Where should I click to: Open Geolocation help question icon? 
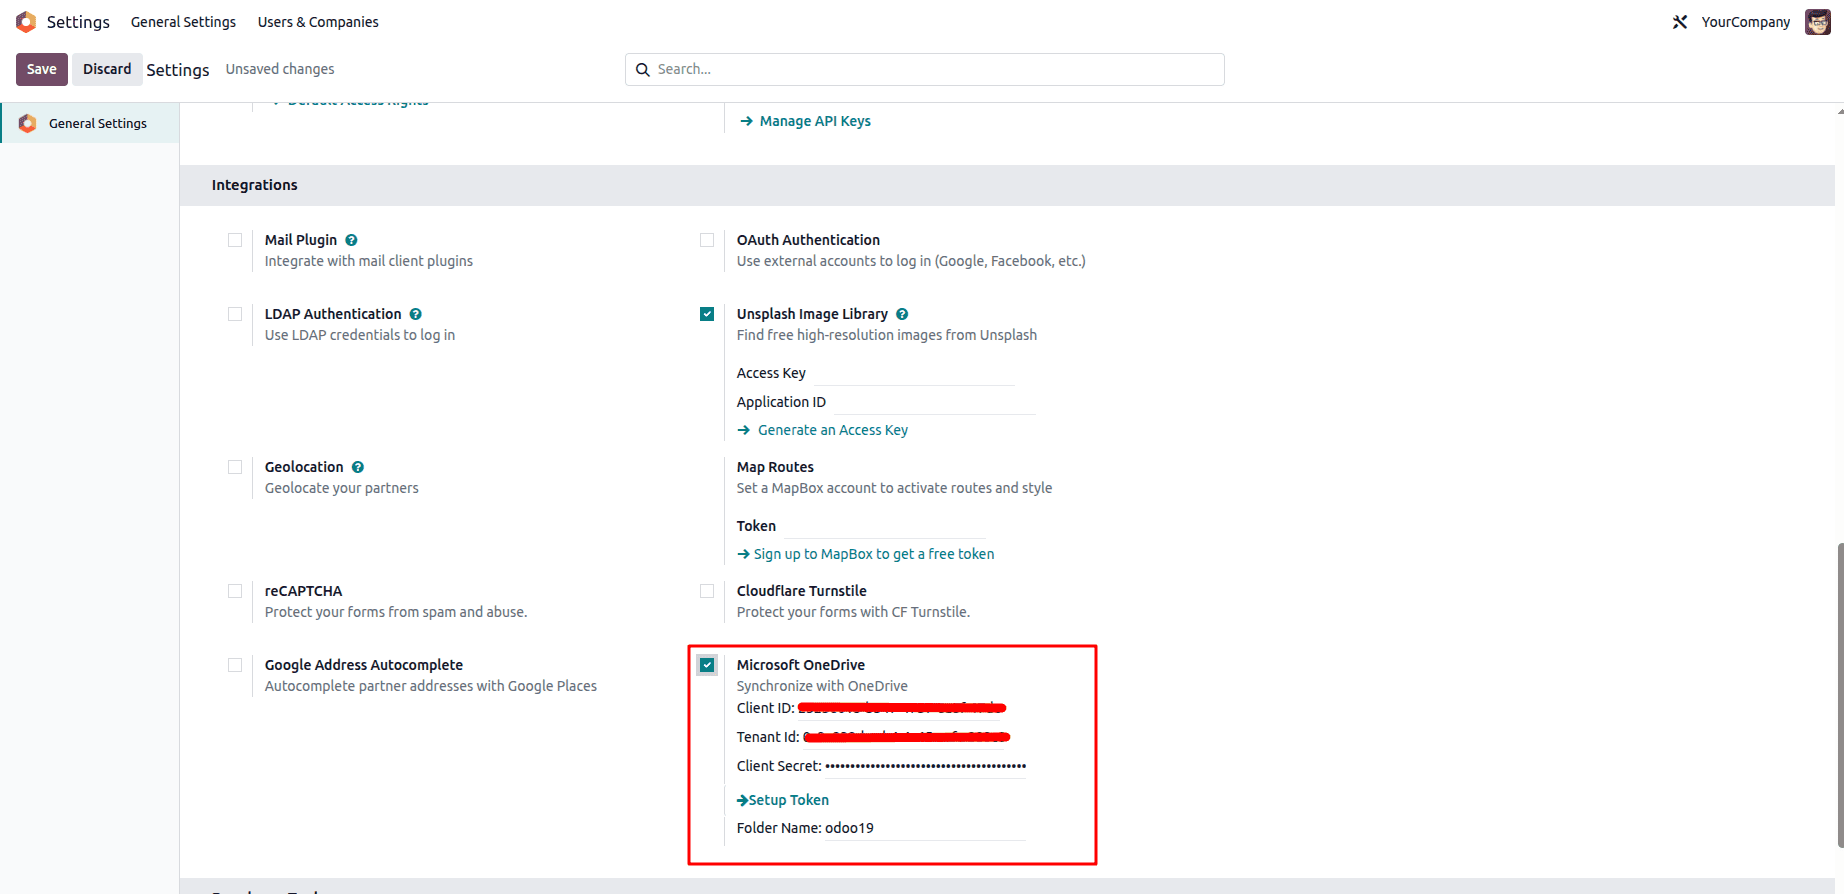point(358,467)
